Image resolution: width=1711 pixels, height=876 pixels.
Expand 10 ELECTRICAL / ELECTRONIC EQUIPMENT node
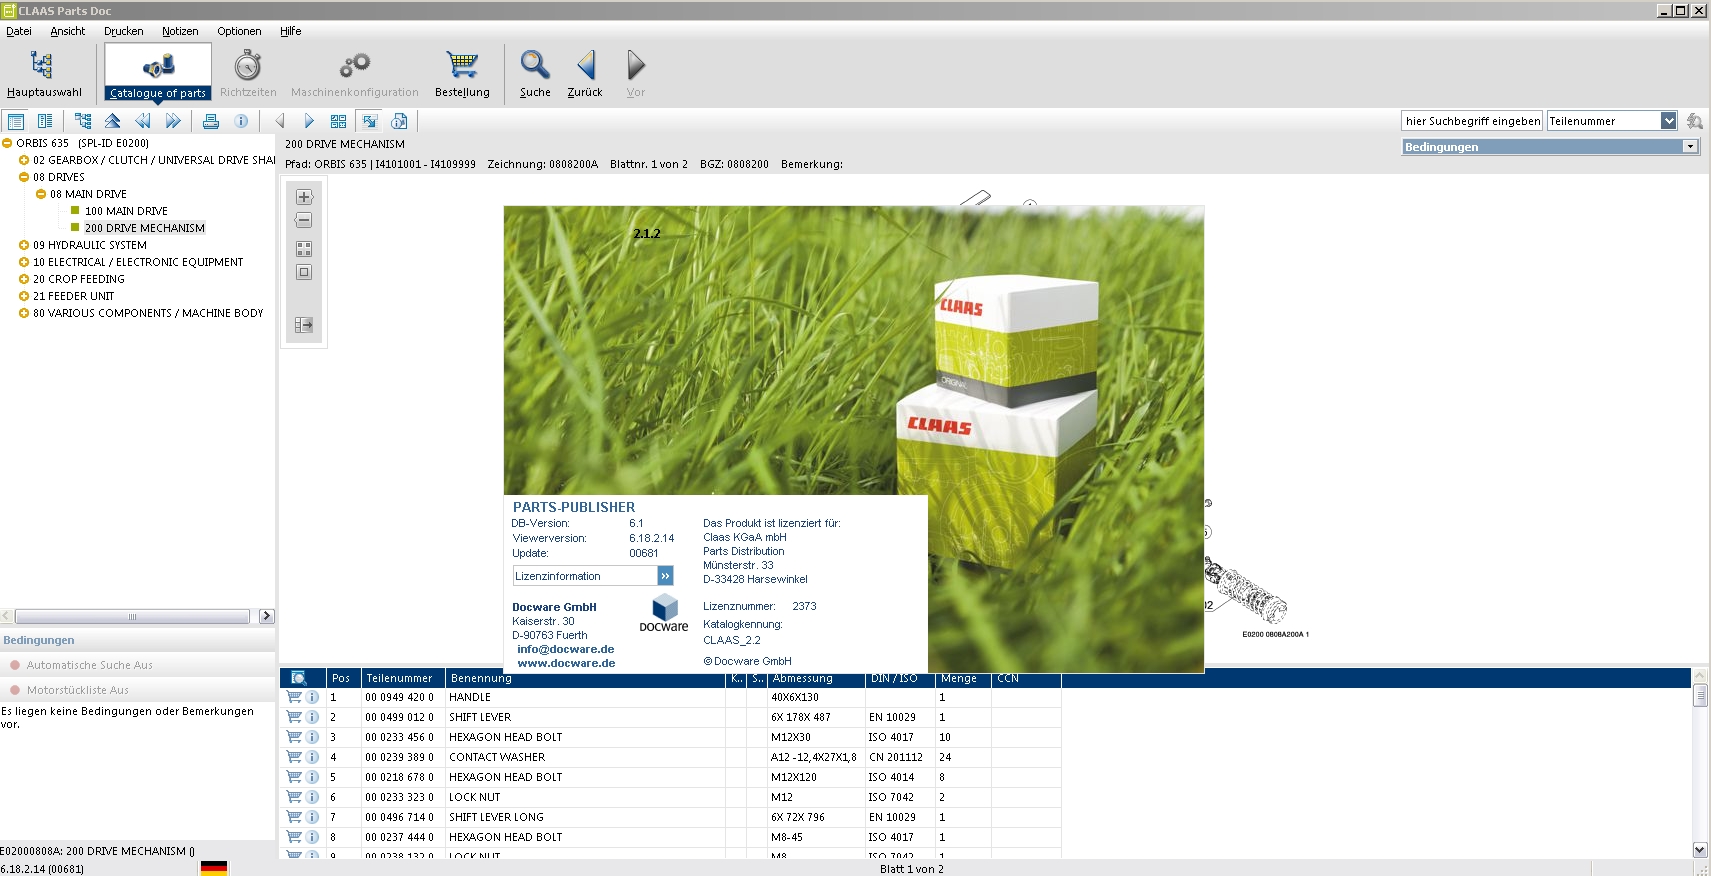[24, 262]
